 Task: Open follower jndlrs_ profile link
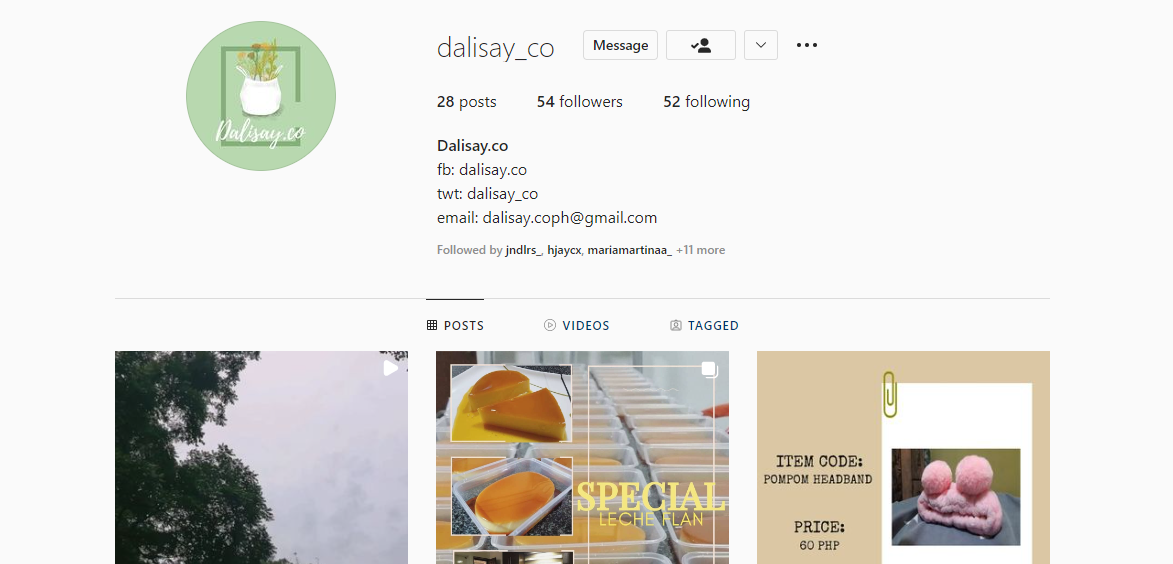click(524, 250)
